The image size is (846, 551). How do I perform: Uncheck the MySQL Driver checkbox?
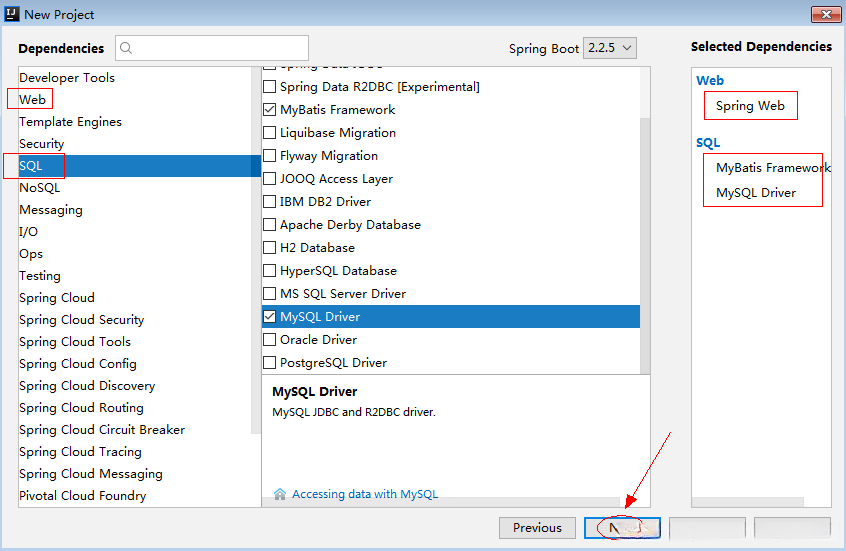point(270,317)
